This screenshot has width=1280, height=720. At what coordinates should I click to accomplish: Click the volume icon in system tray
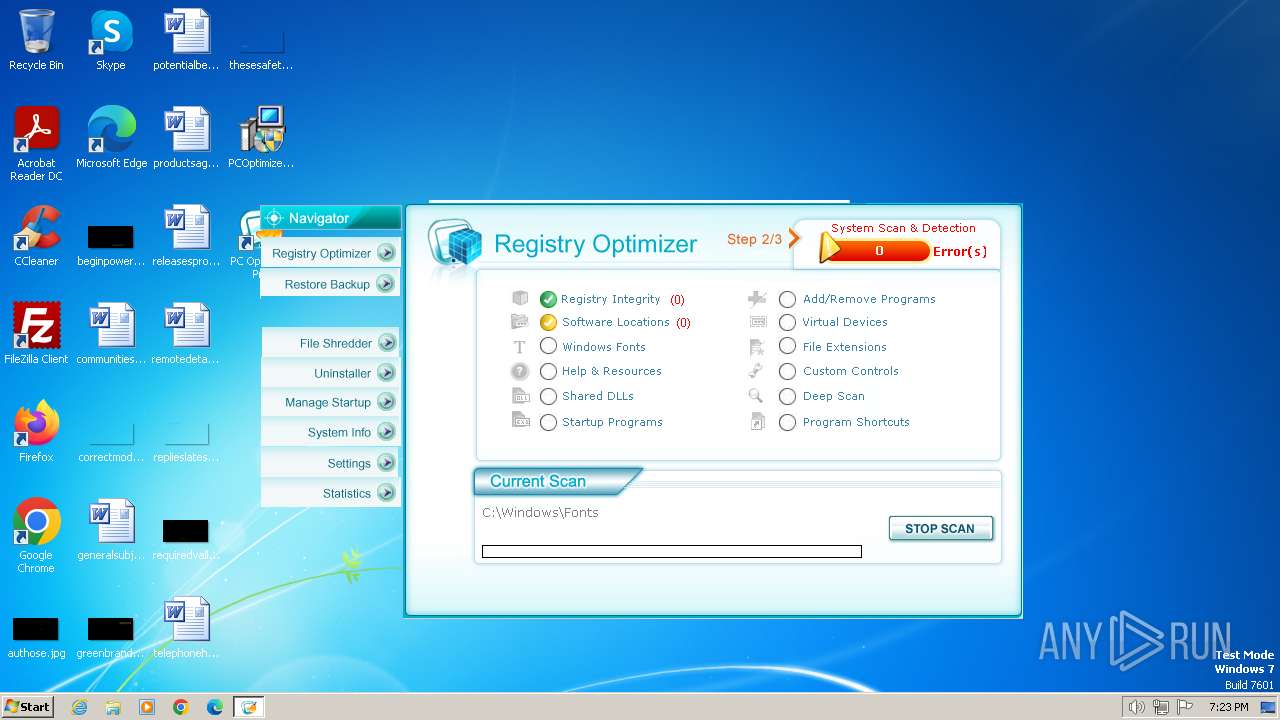tap(1136, 707)
